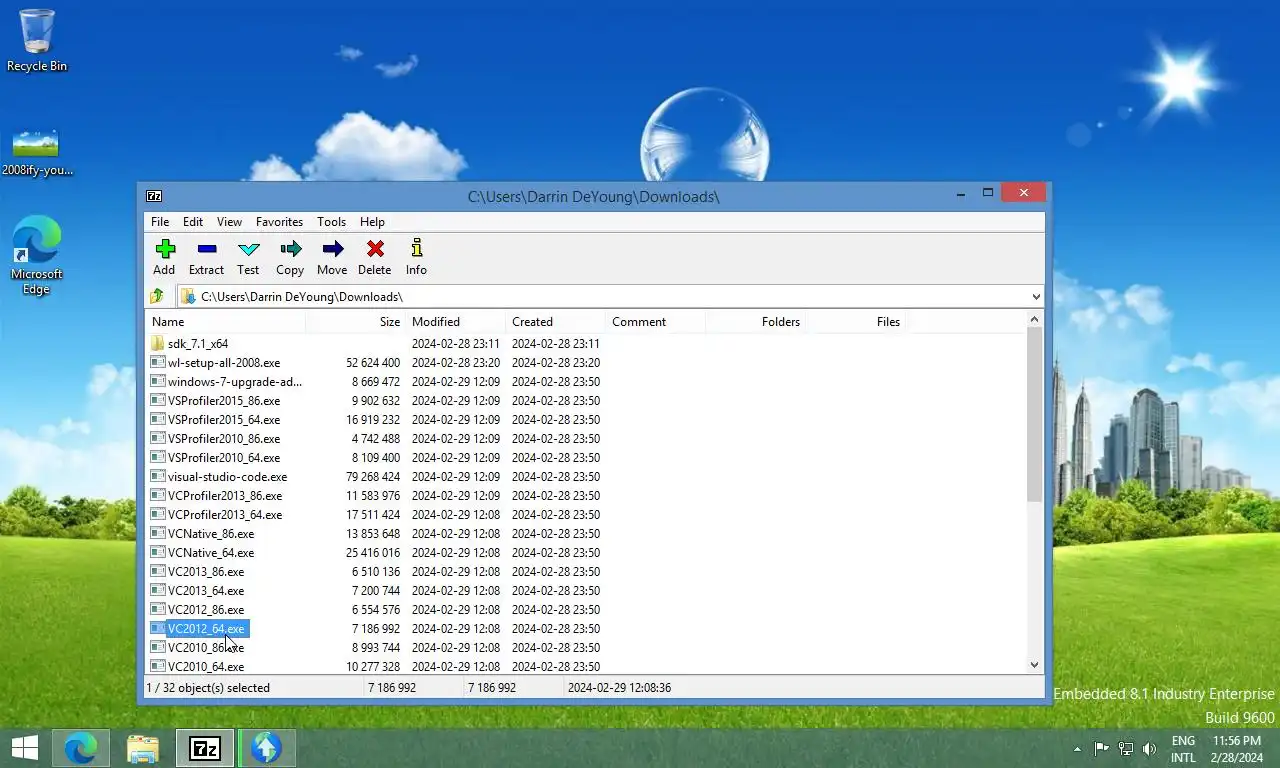Select VSProfiler2015_64.exe in the list
This screenshot has height=768, width=1280.
click(224, 419)
